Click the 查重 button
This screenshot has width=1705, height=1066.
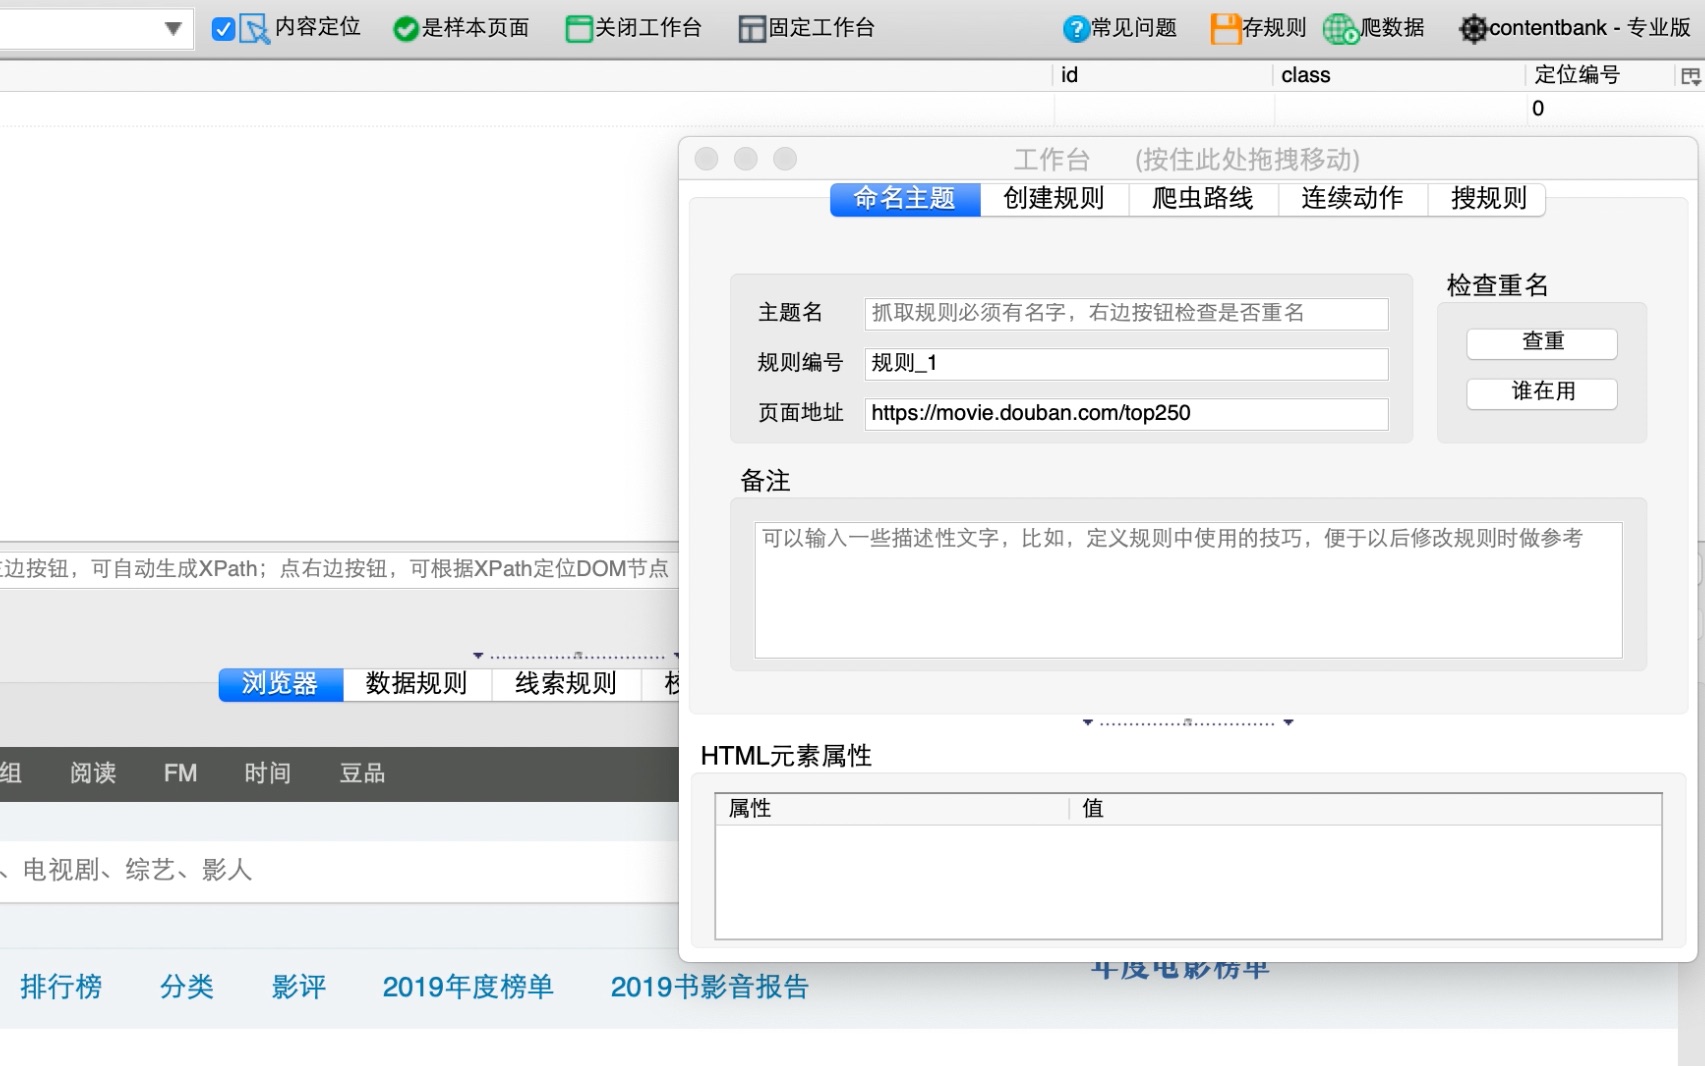tap(1542, 342)
